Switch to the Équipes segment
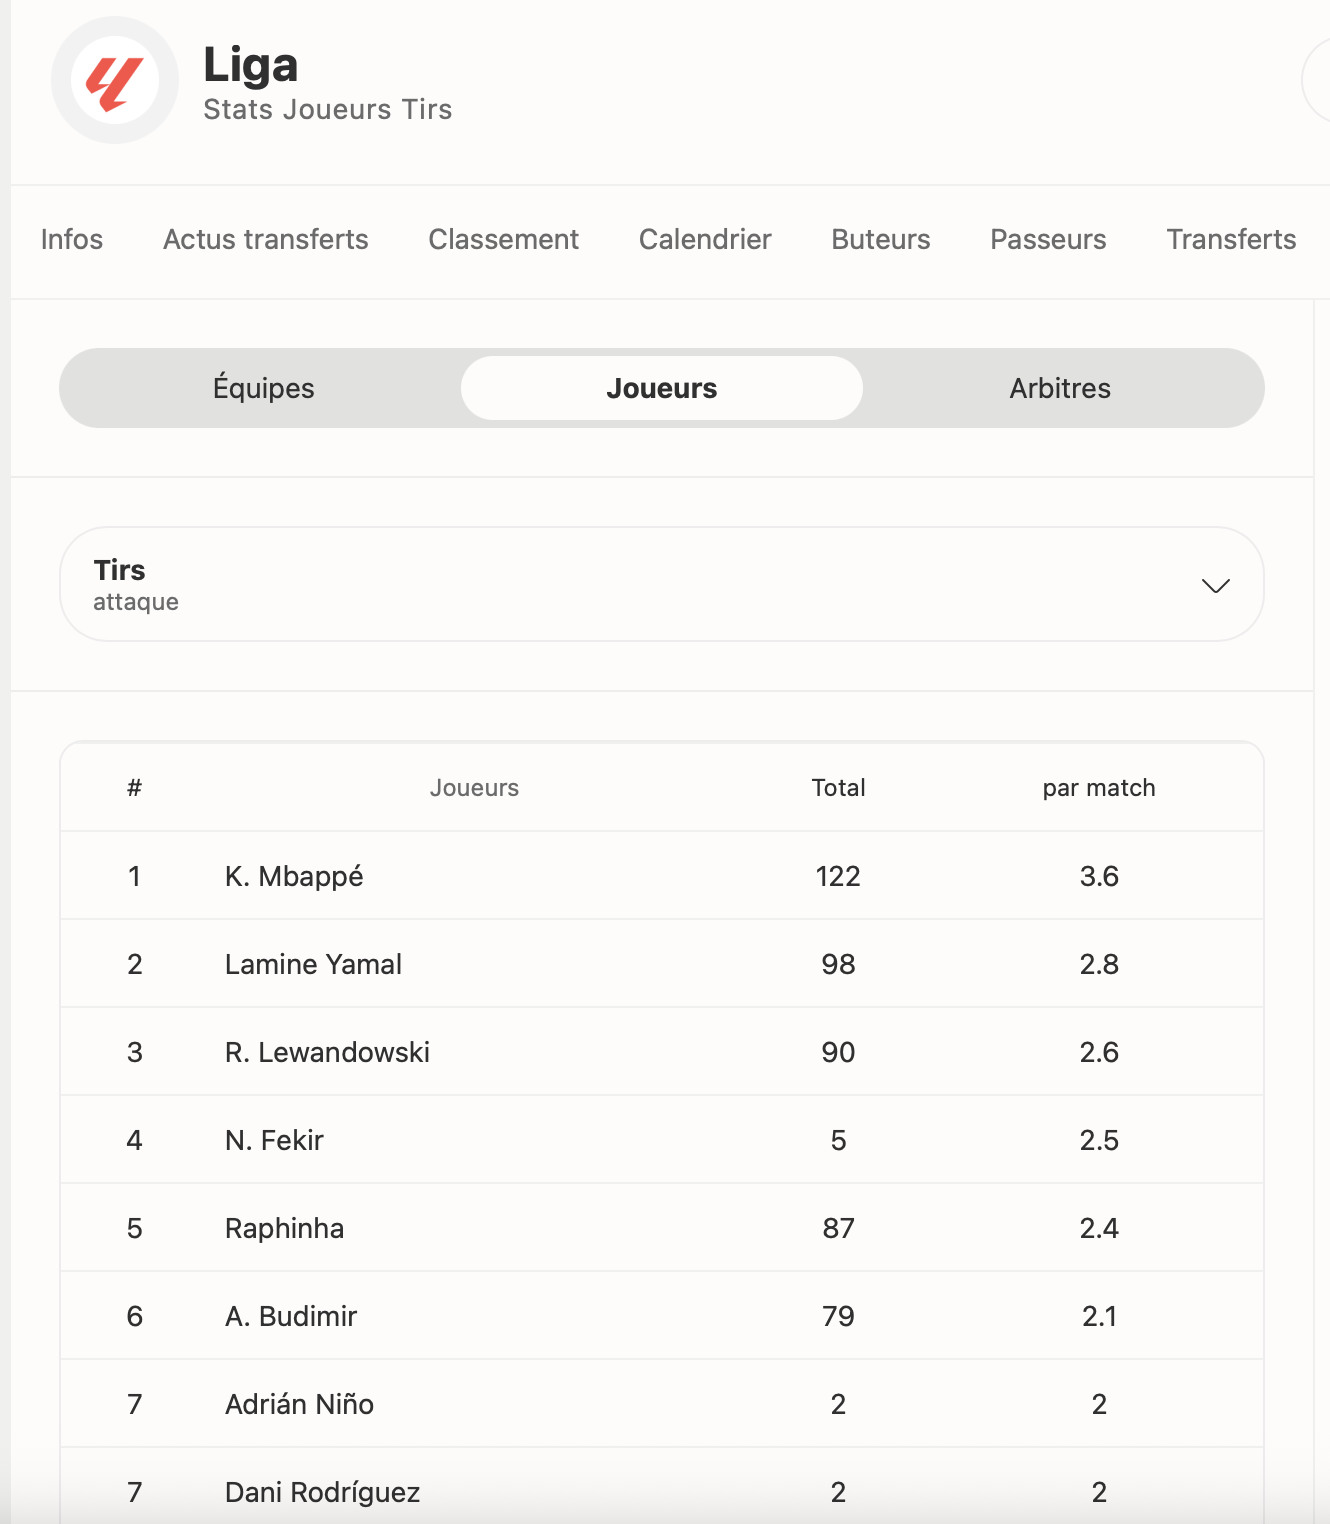 click(x=263, y=388)
